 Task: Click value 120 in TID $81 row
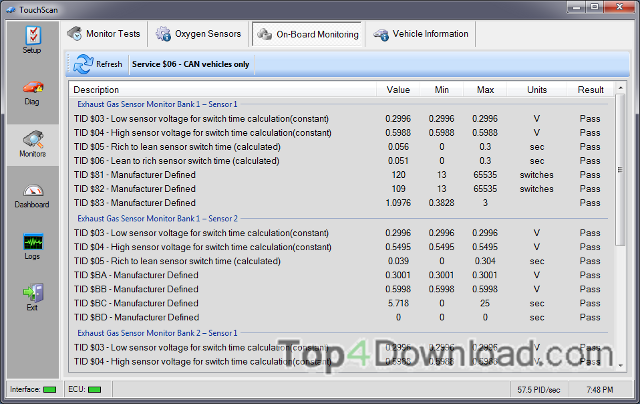click(x=398, y=175)
